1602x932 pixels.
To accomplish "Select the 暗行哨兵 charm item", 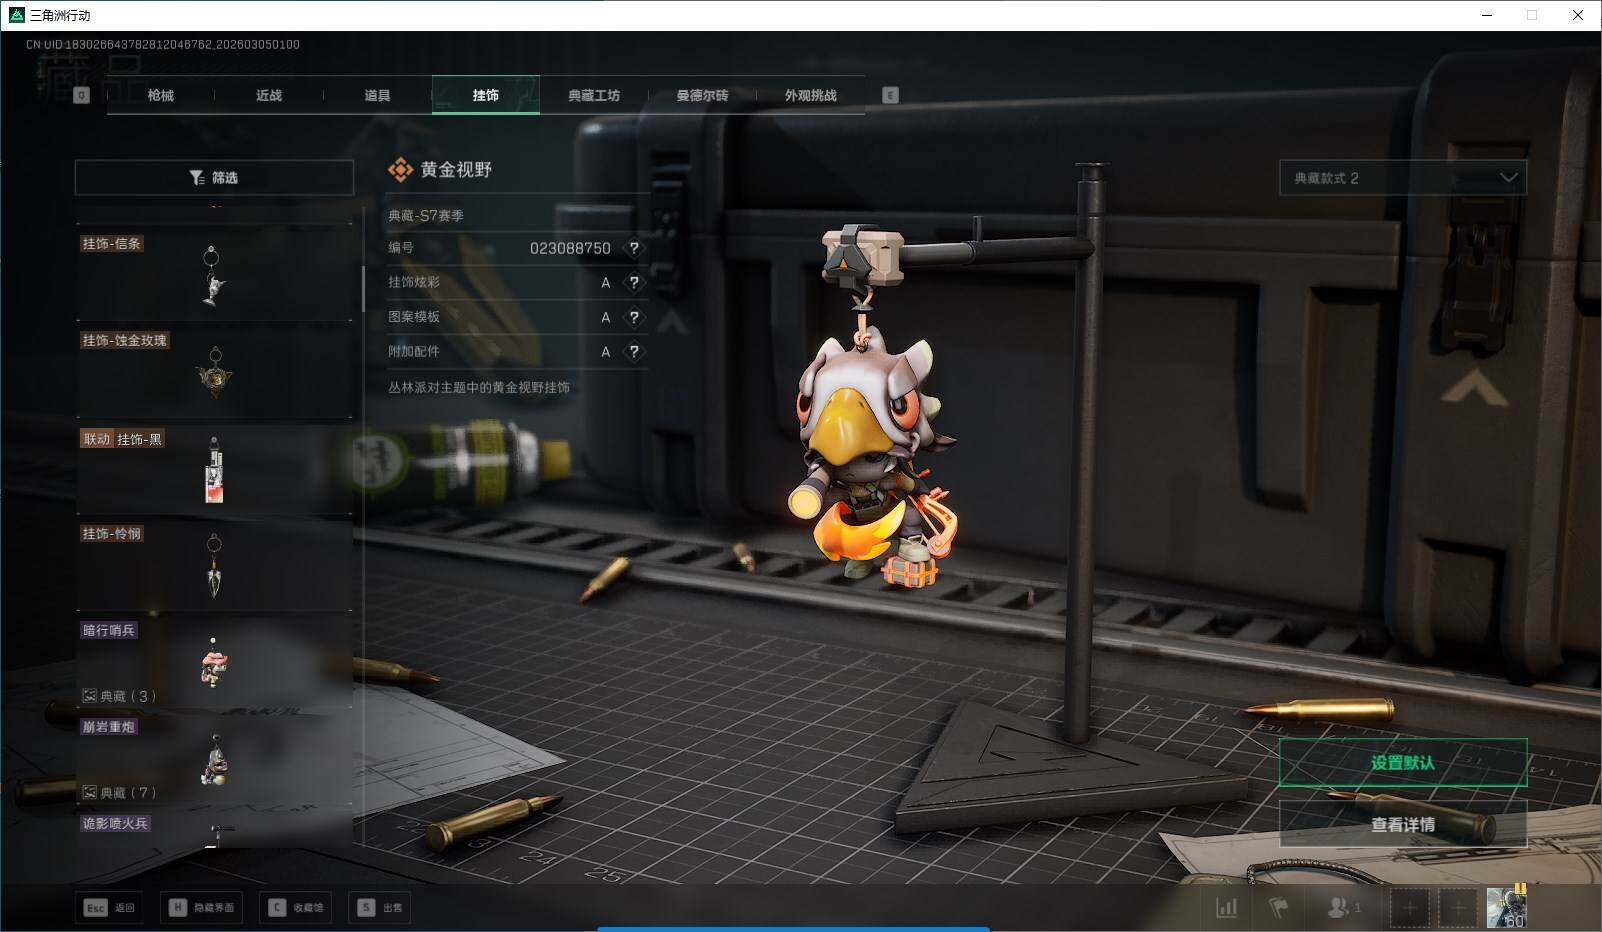I will pyautogui.click(x=214, y=662).
